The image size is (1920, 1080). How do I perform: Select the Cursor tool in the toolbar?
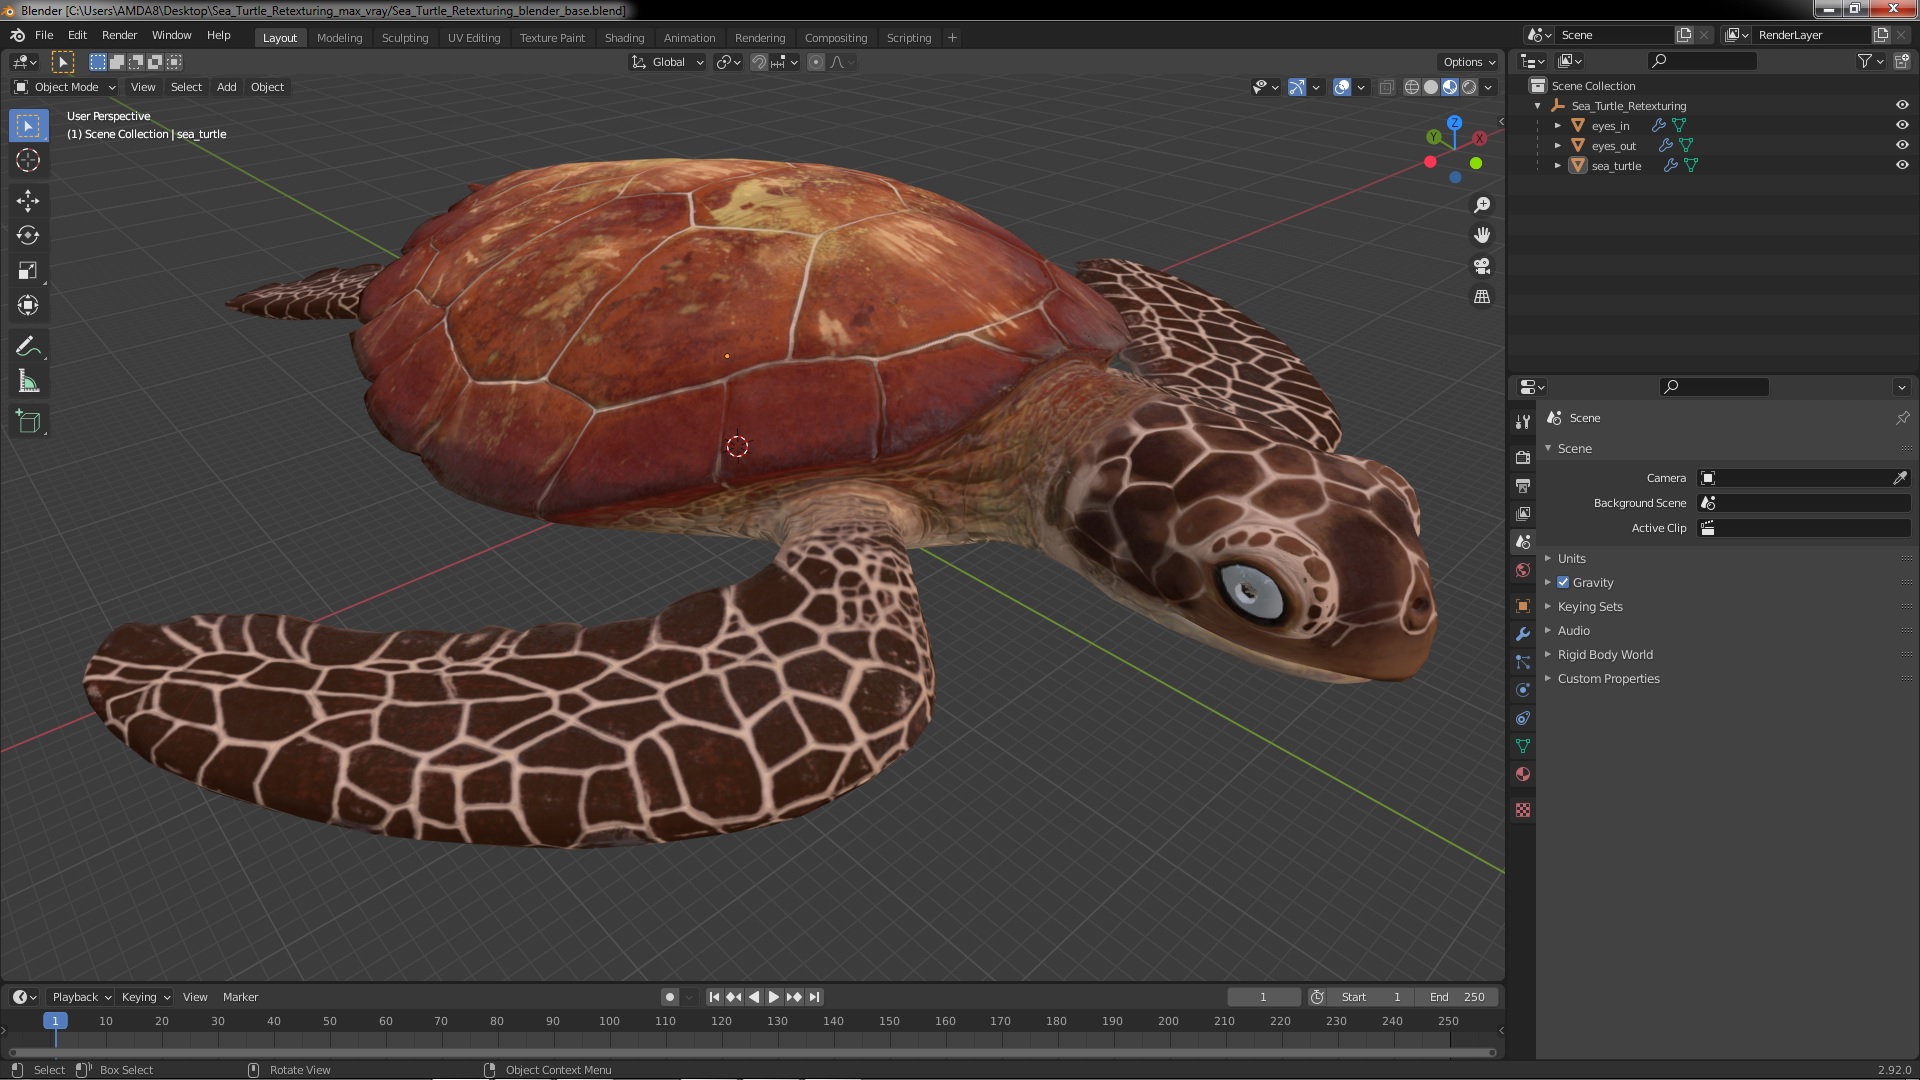(x=28, y=160)
